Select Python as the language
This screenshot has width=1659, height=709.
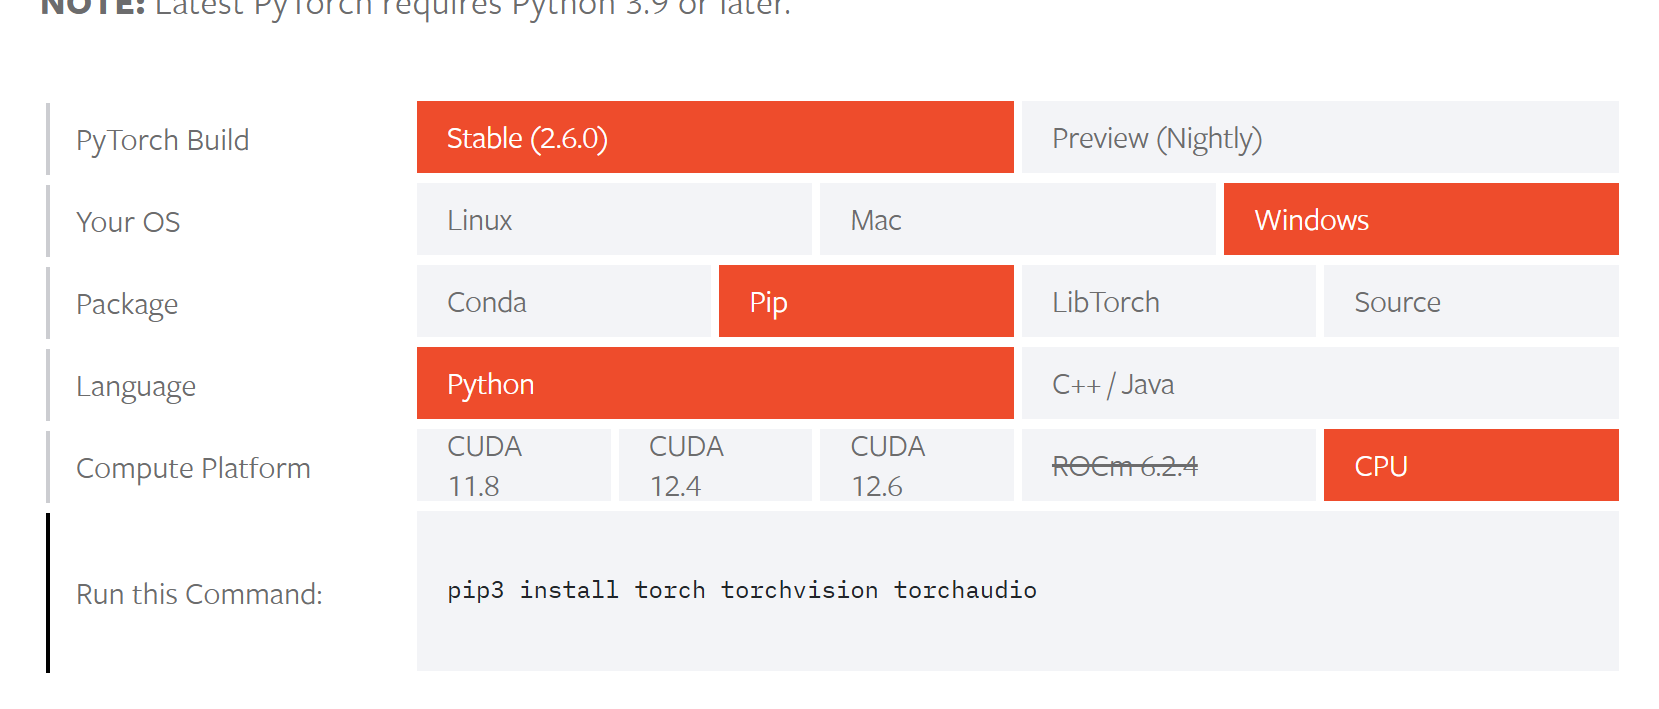pos(714,383)
